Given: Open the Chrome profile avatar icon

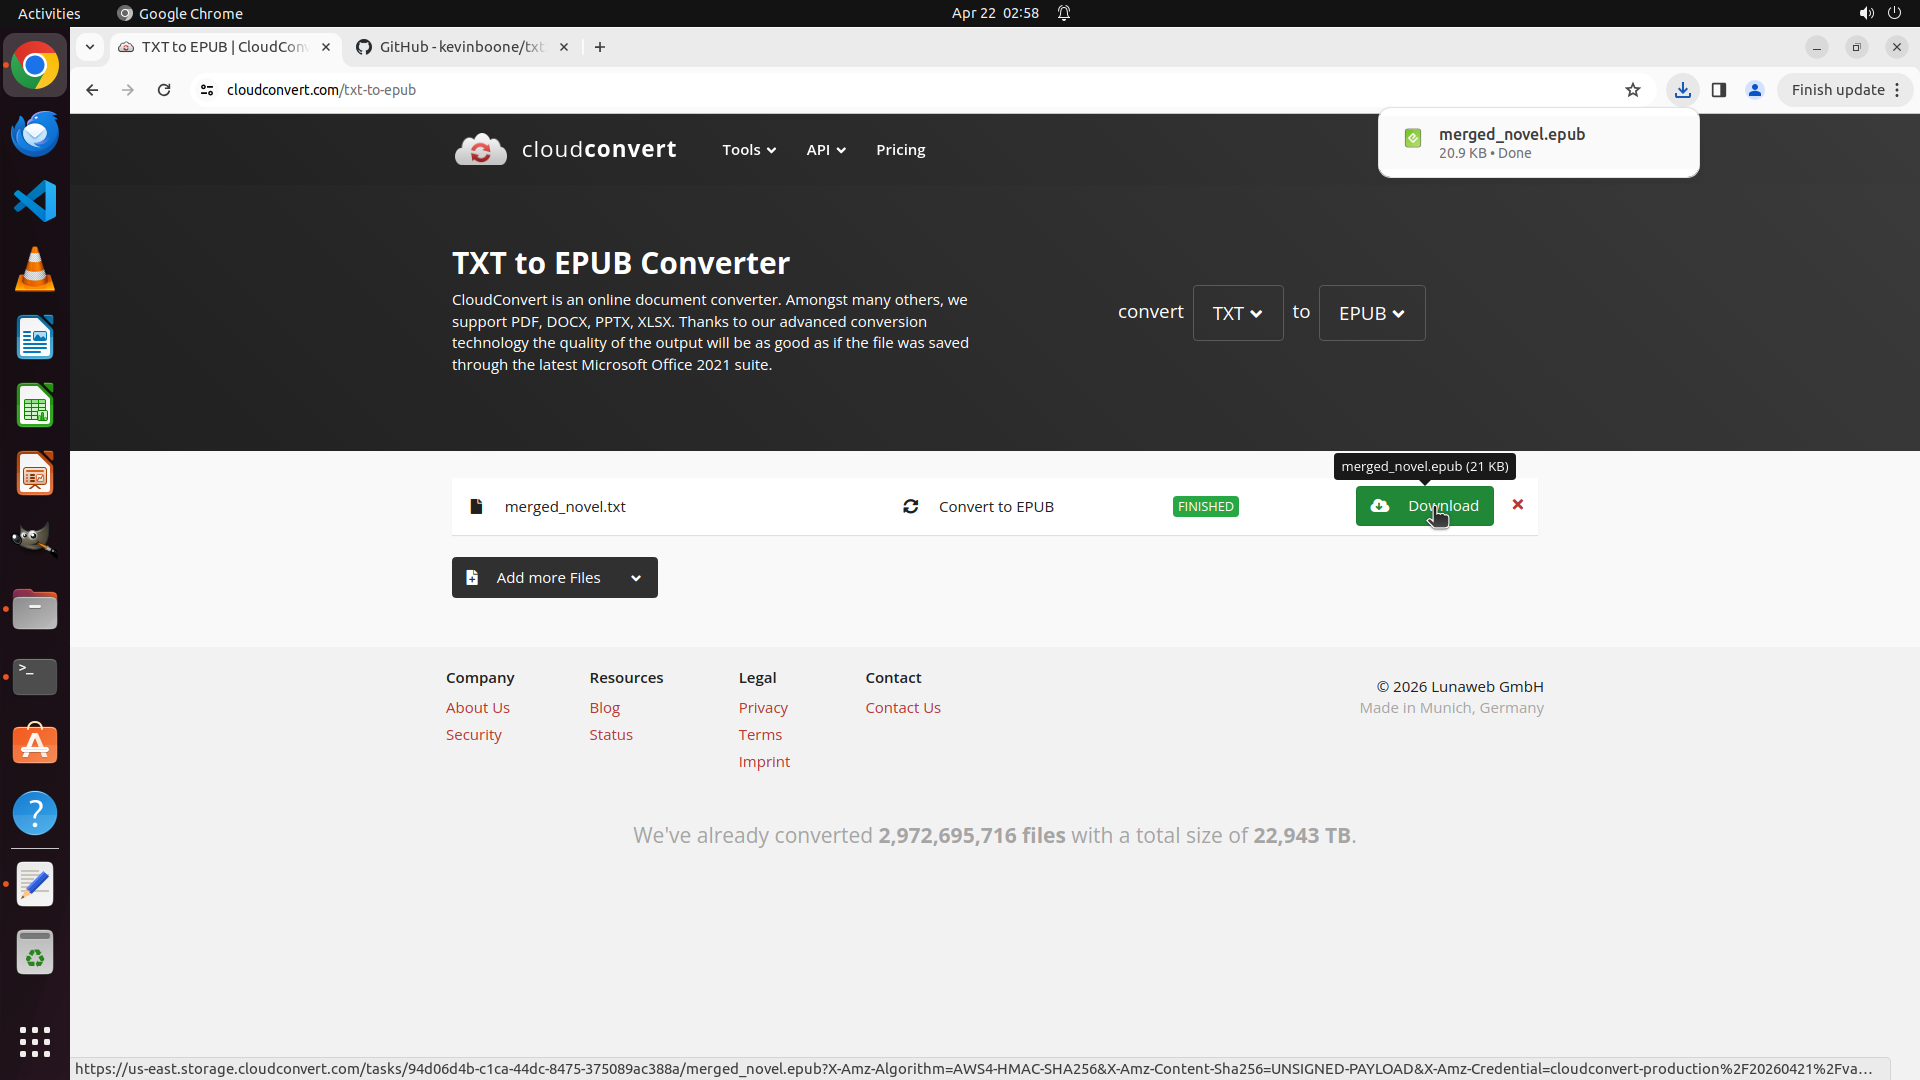Looking at the screenshot, I should 1755,90.
